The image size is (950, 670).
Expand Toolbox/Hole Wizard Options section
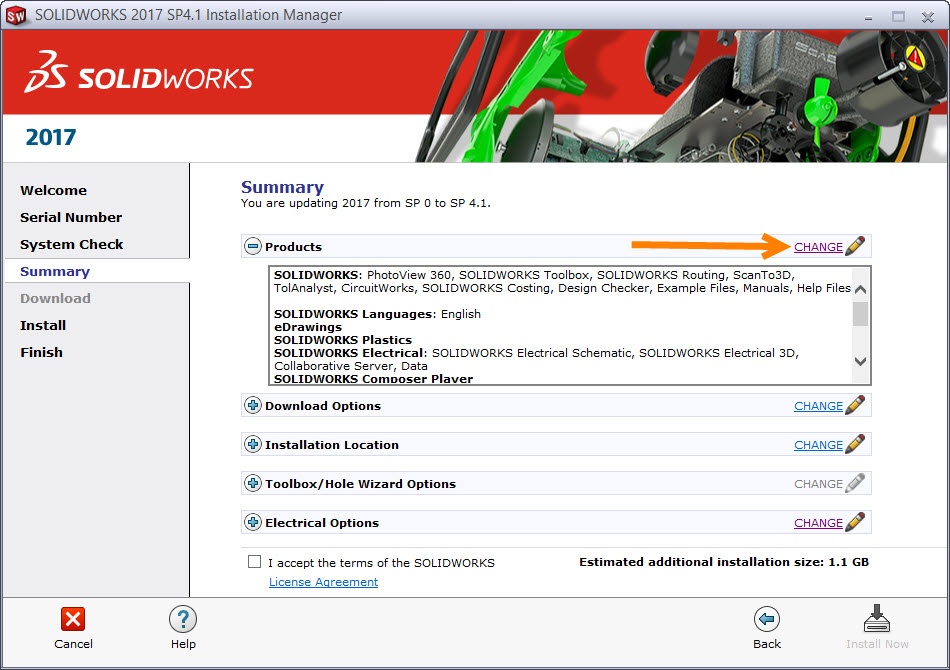coord(253,484)
